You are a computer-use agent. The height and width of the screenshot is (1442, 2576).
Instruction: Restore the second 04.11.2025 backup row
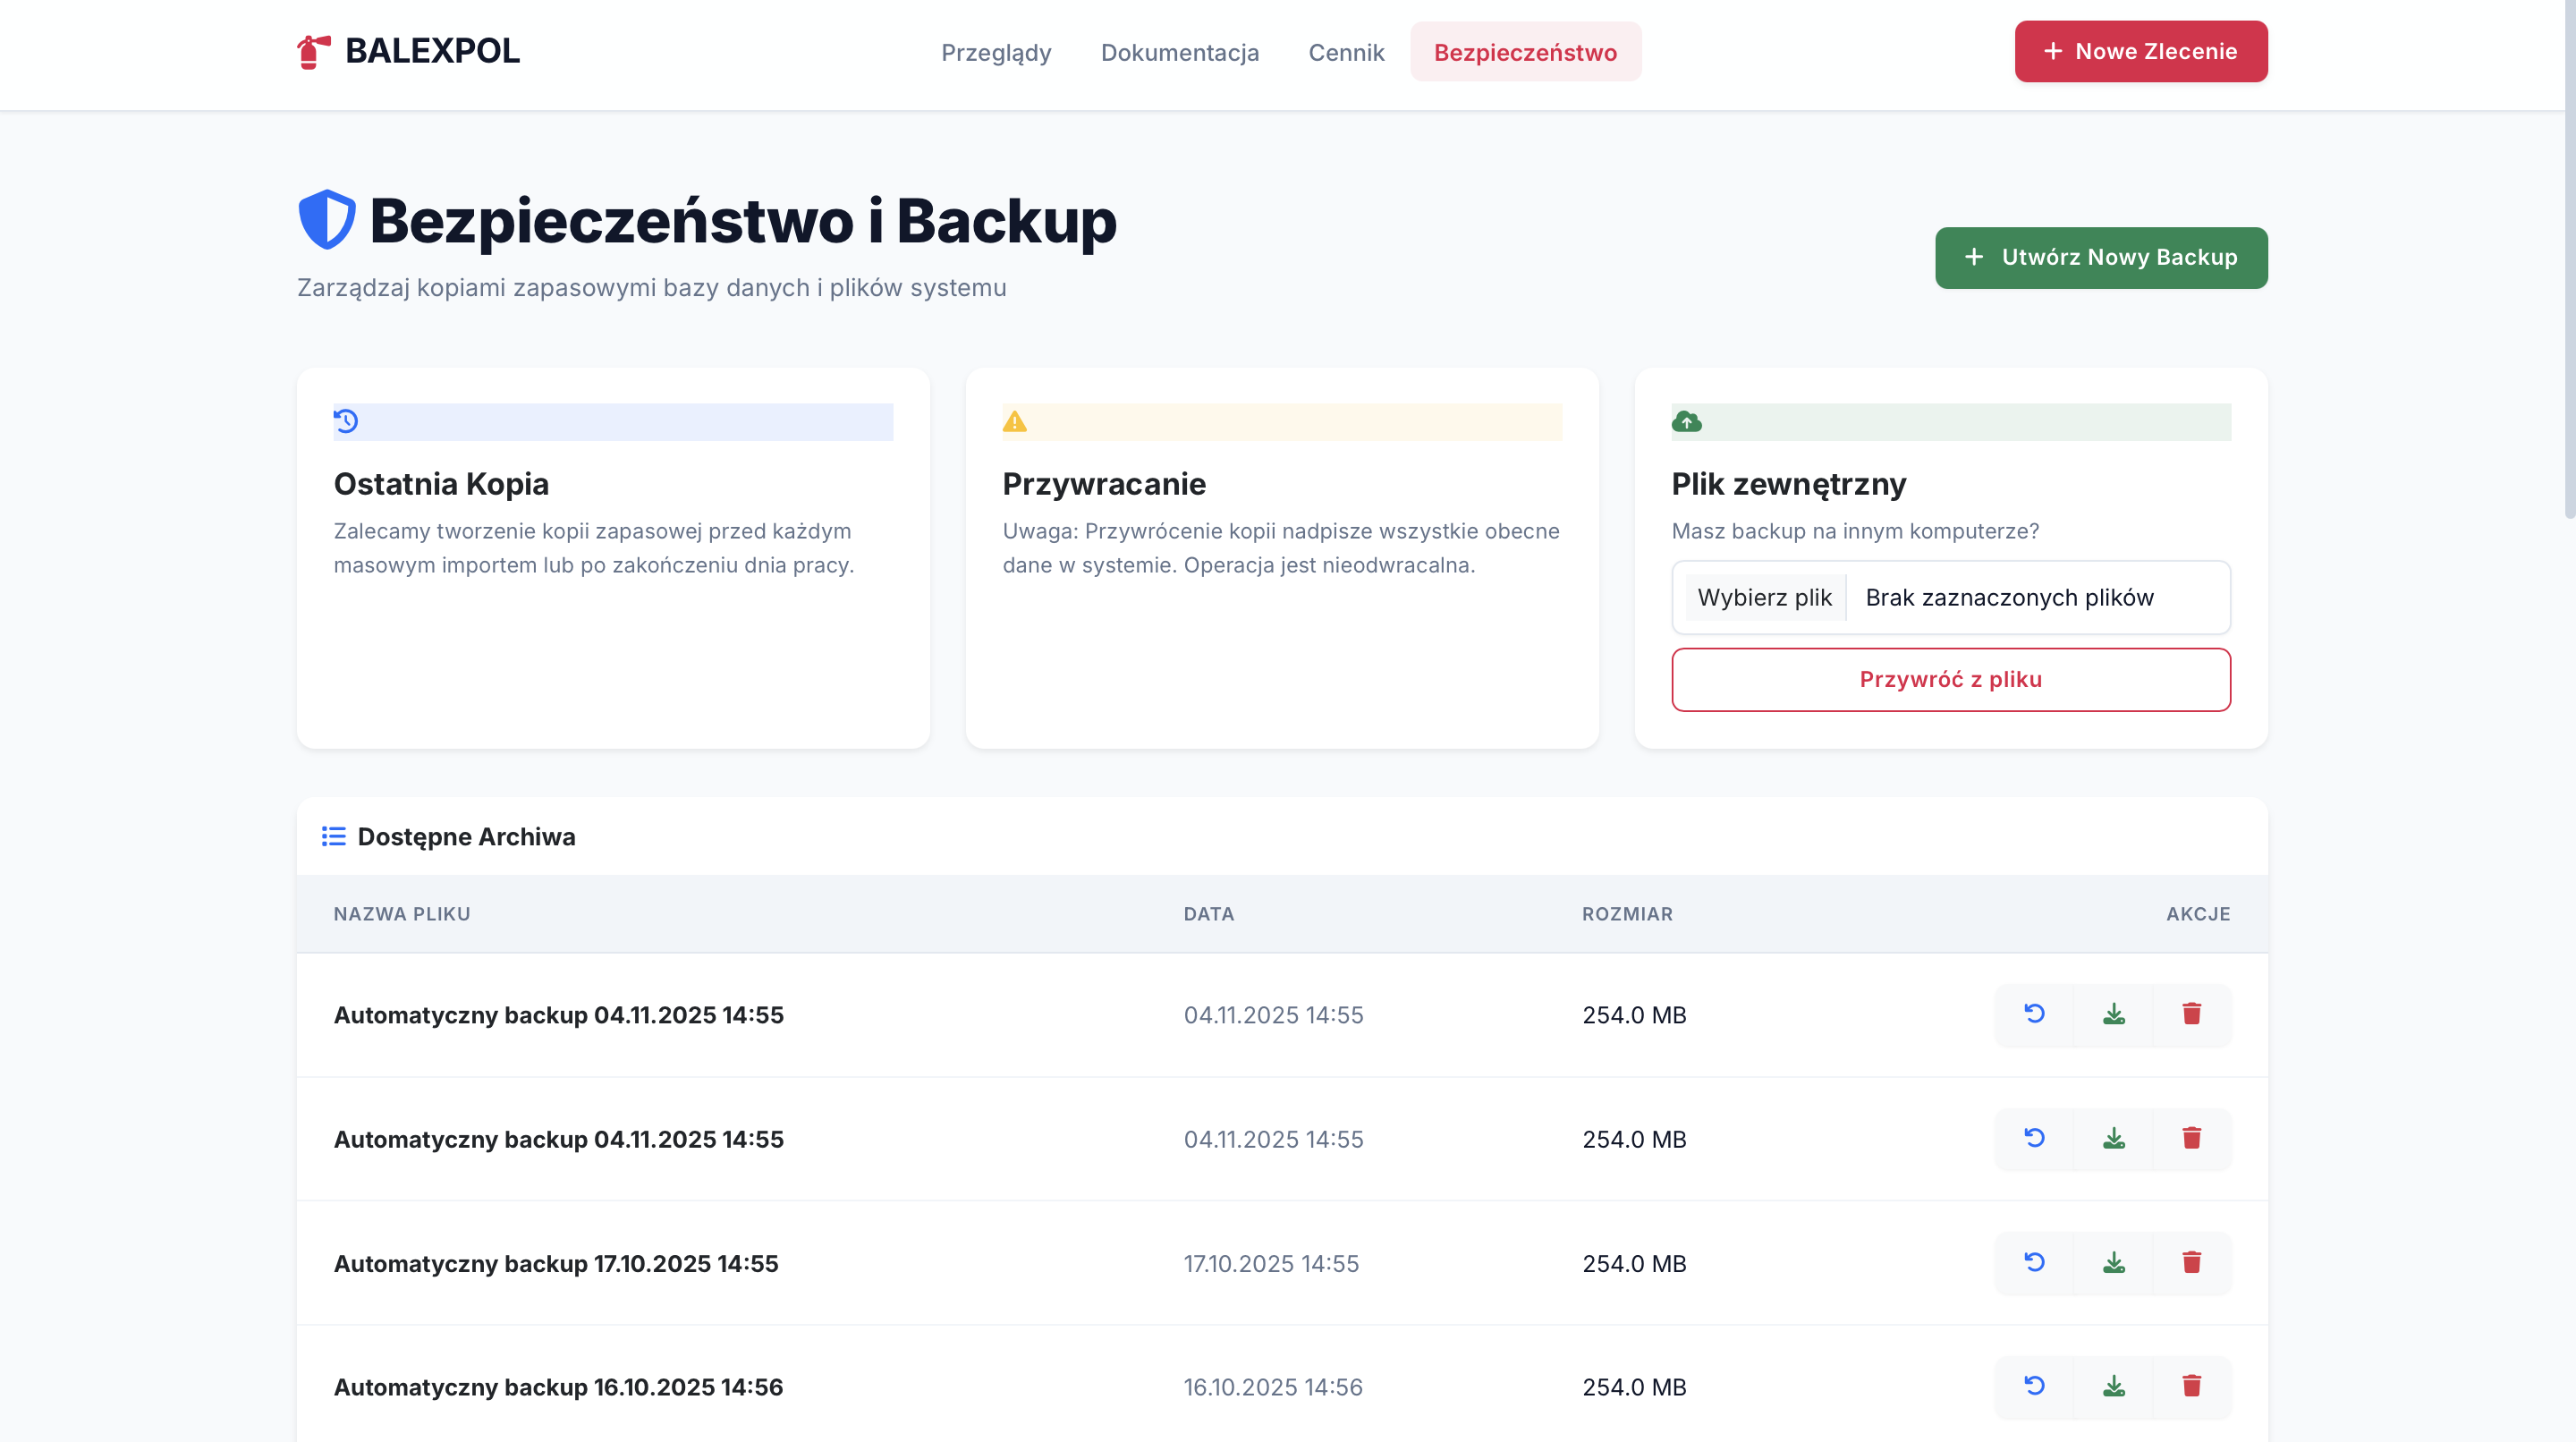click(x=2034, y=1138)
